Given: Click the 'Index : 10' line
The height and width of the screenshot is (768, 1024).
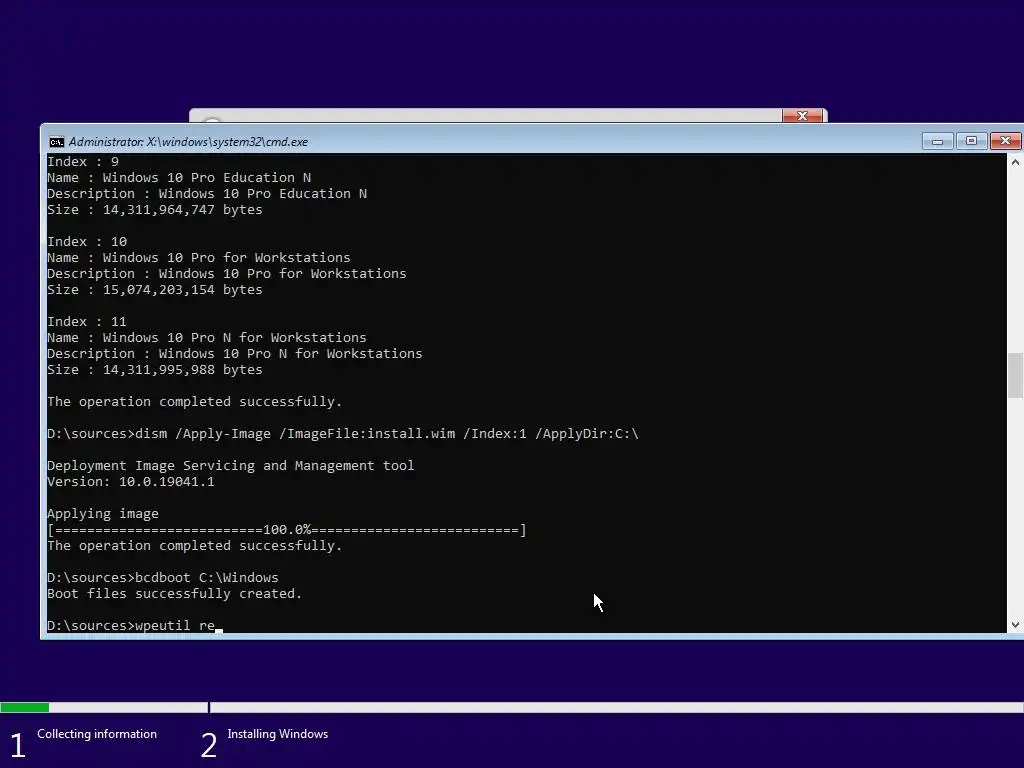Looking at the screenshot, I should click(x=87, y=242).
